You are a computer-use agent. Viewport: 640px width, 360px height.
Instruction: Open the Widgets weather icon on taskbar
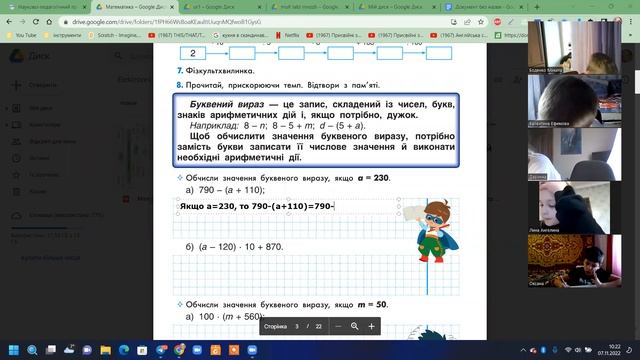coord(69,350)
